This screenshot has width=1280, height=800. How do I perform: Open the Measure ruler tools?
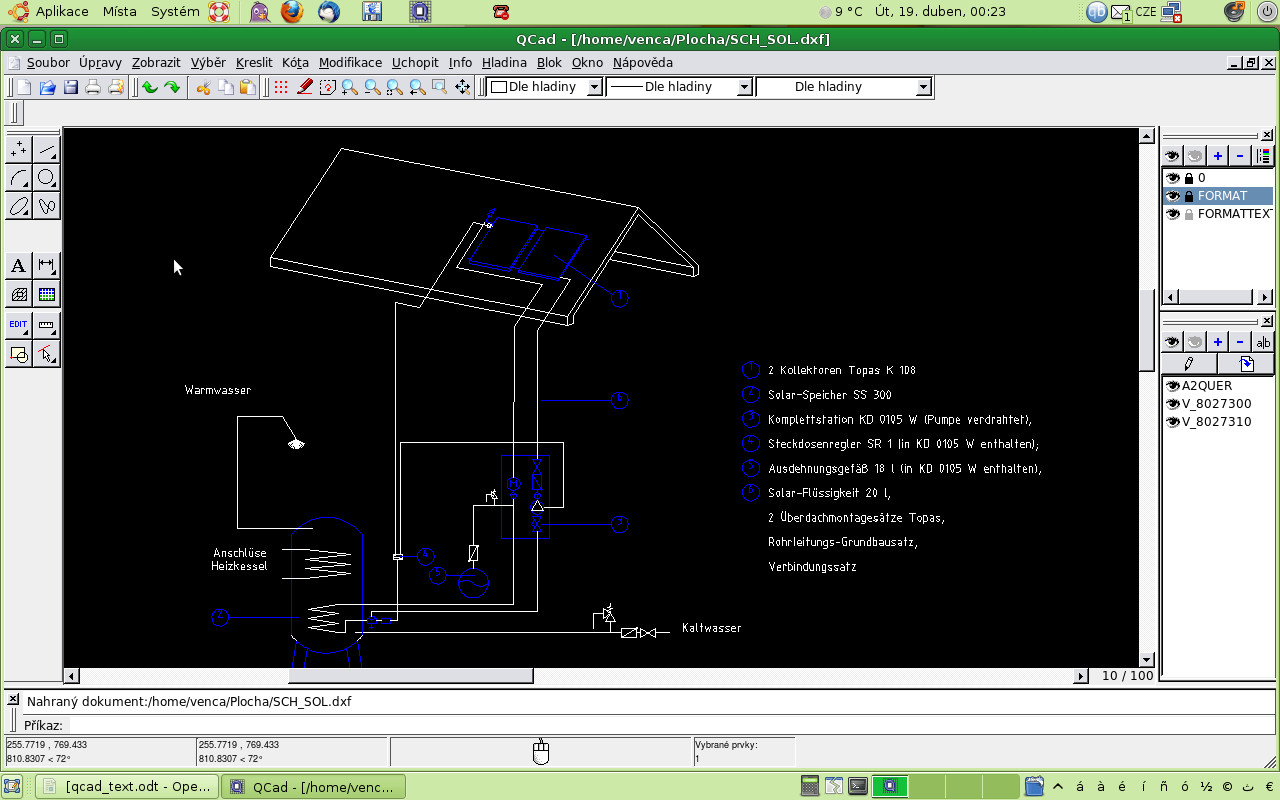[x=47, y=325]
